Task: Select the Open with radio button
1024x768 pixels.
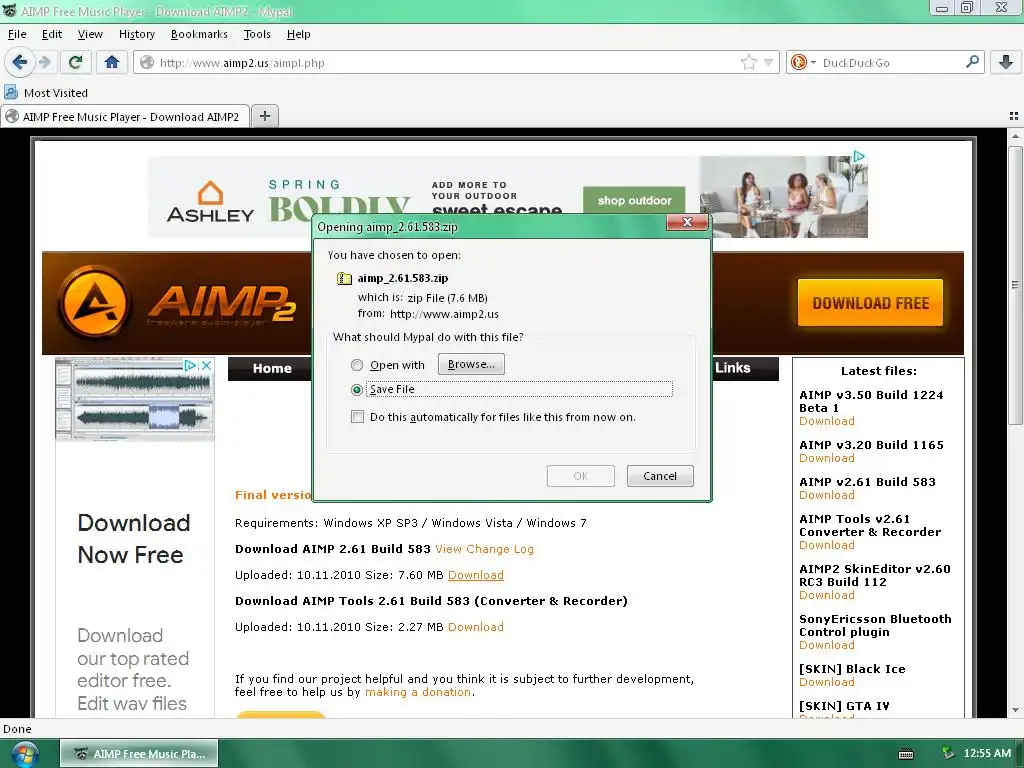Action: [357, 365]
